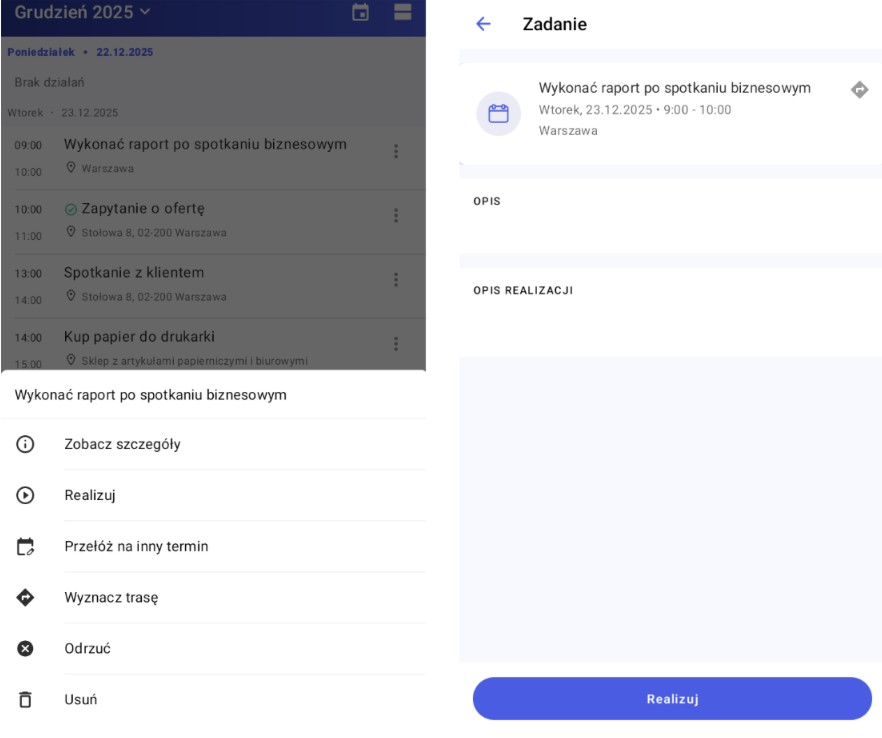Switch view with the list layout icon
Viewport: 882px width, 738px height.
[x=403, y=12]
